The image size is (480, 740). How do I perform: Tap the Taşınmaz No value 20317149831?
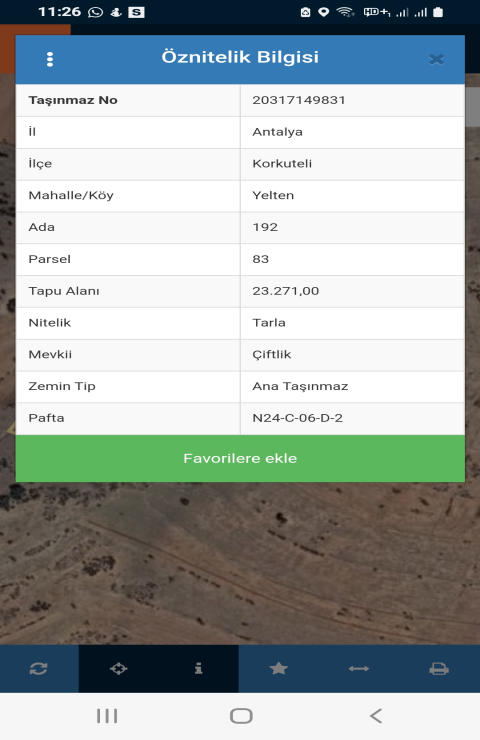coord(299,100)
